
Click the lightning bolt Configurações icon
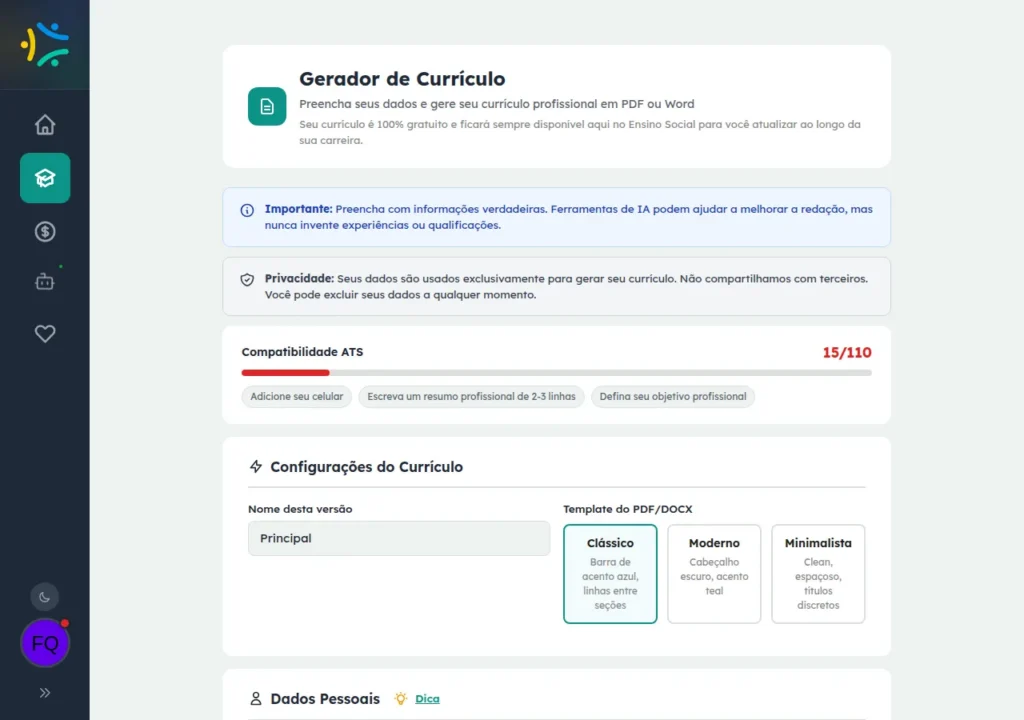(x=256, y=466)
